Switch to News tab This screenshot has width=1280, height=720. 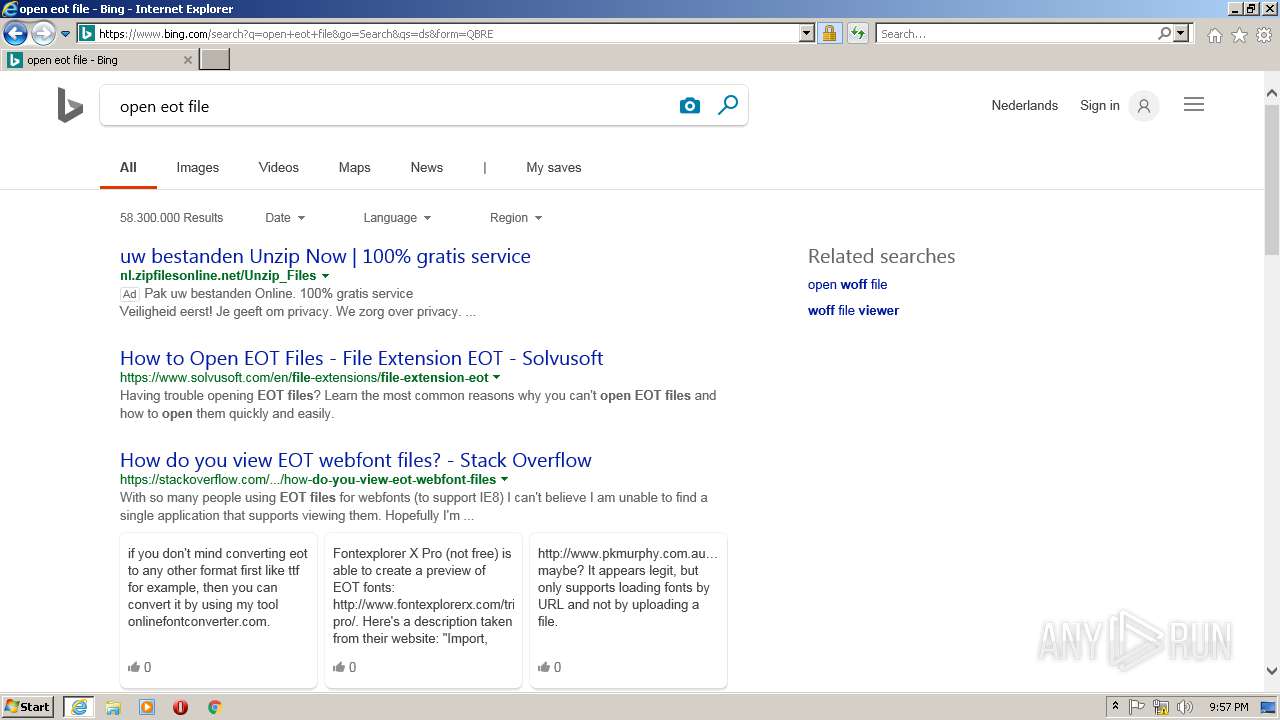pyautogui.click(x=427, y=168)
